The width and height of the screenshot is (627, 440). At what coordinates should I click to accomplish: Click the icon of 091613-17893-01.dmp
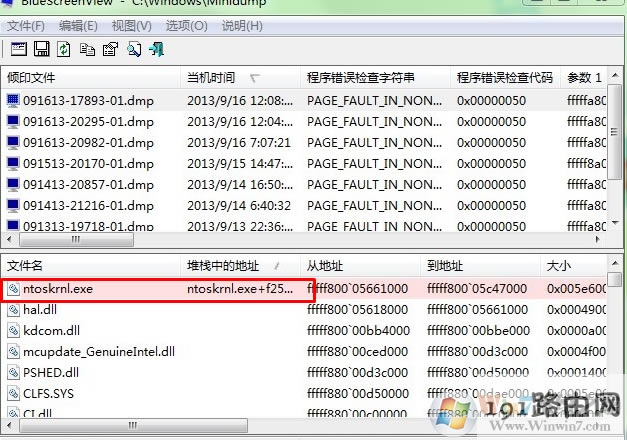[13, 100]
